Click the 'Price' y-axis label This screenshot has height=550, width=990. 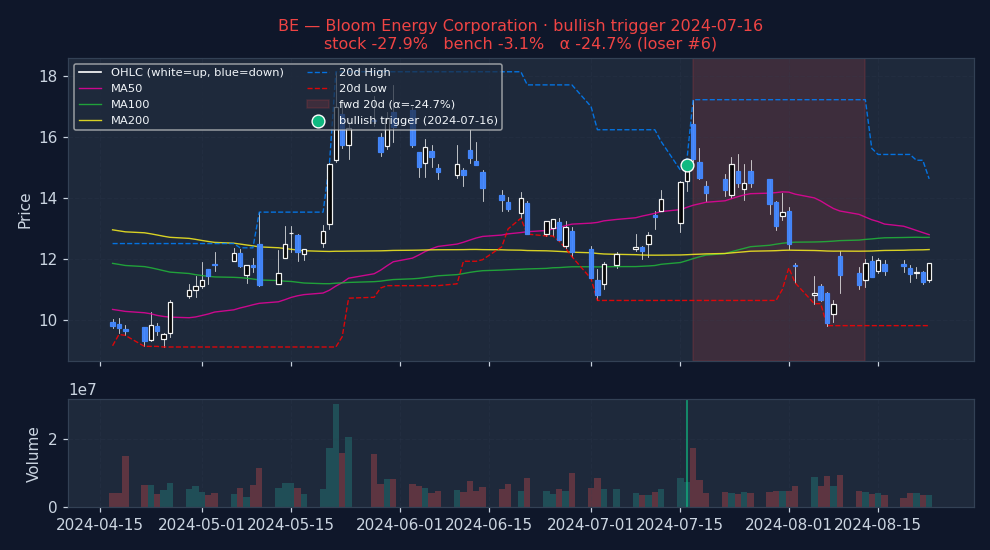coord(26,210)
